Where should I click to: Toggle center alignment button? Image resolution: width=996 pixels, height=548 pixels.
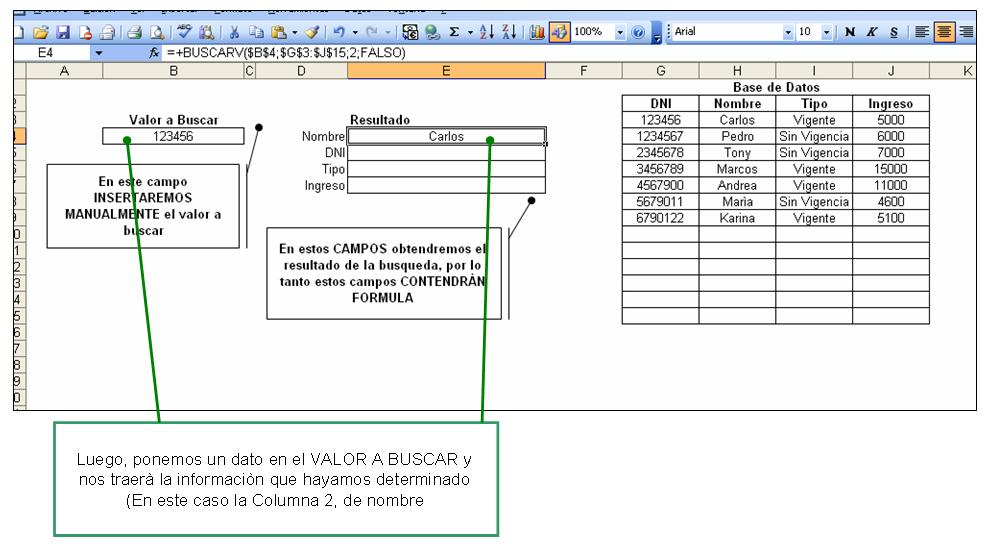(944, 32)
